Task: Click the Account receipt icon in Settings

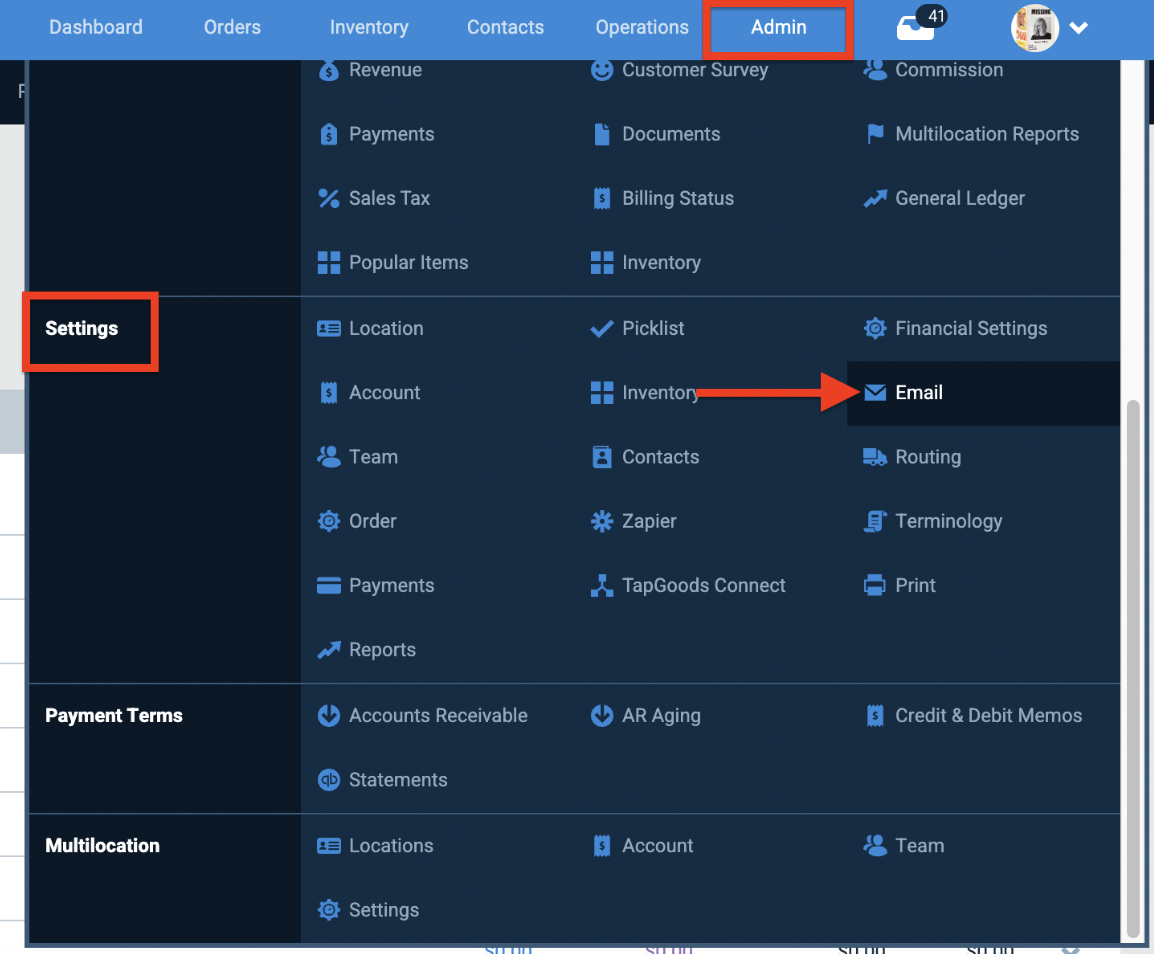Action: click(328, 392)
